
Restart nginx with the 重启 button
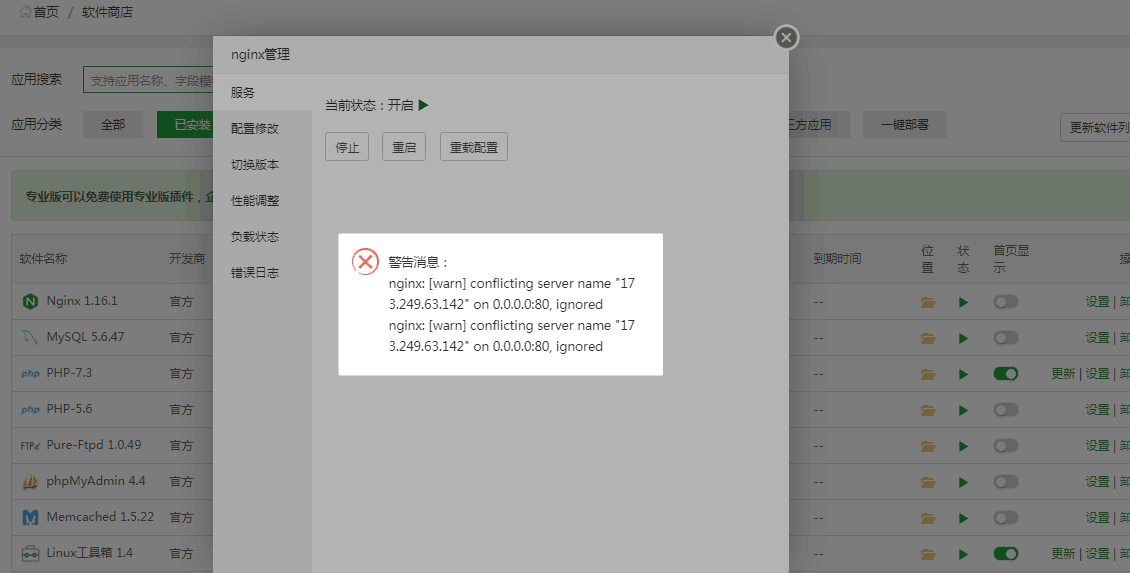pos(404,147)
